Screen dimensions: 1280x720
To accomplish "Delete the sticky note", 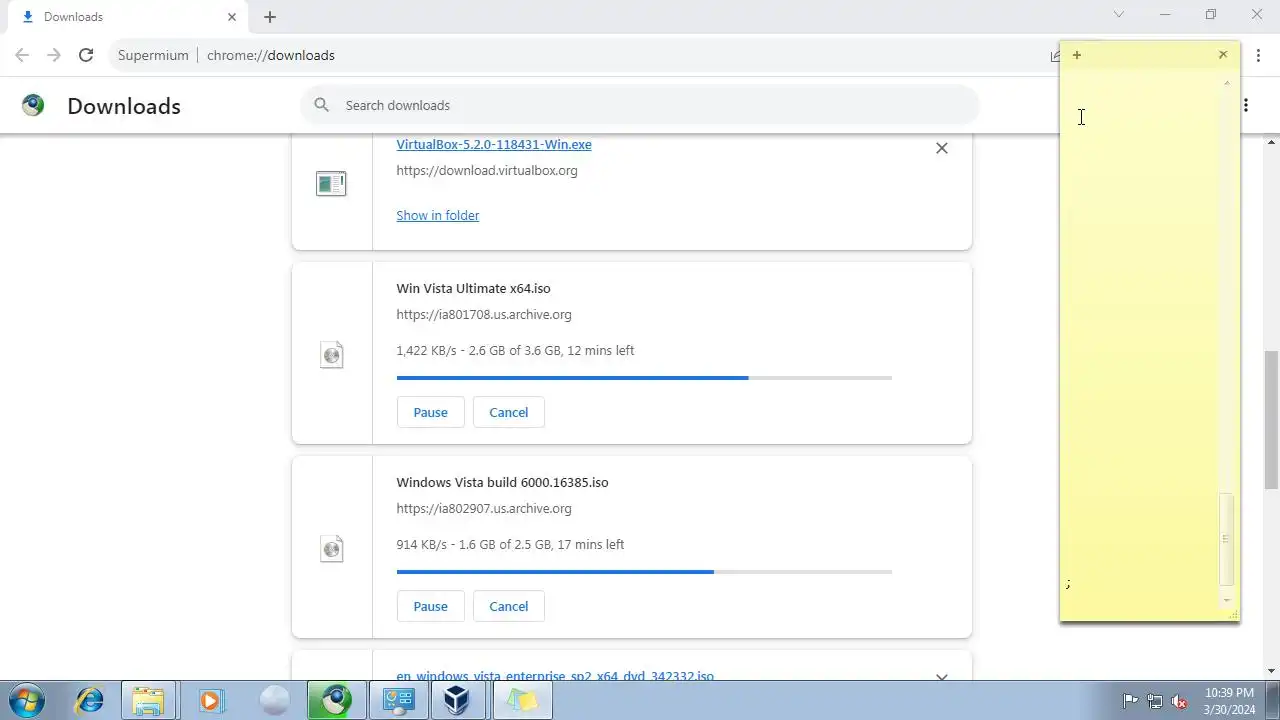I will pyautogui.click(x=1223, y=55).
